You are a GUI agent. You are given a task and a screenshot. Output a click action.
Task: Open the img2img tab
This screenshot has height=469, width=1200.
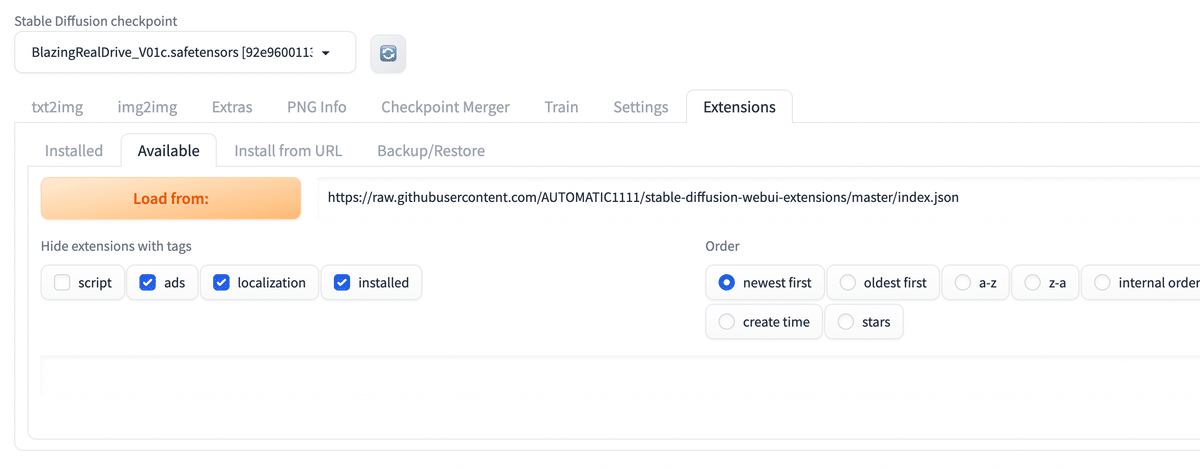[x=147, y=107]
